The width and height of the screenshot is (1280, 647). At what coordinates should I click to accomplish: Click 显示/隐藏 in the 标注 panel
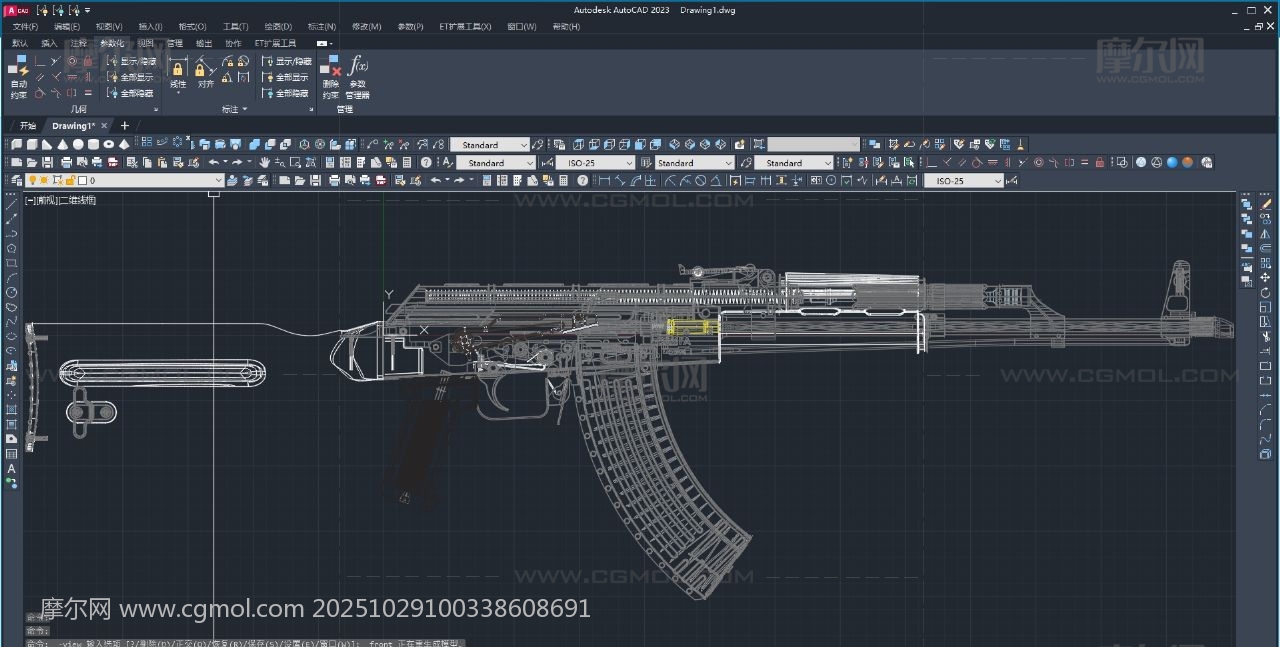click(287, 61)
